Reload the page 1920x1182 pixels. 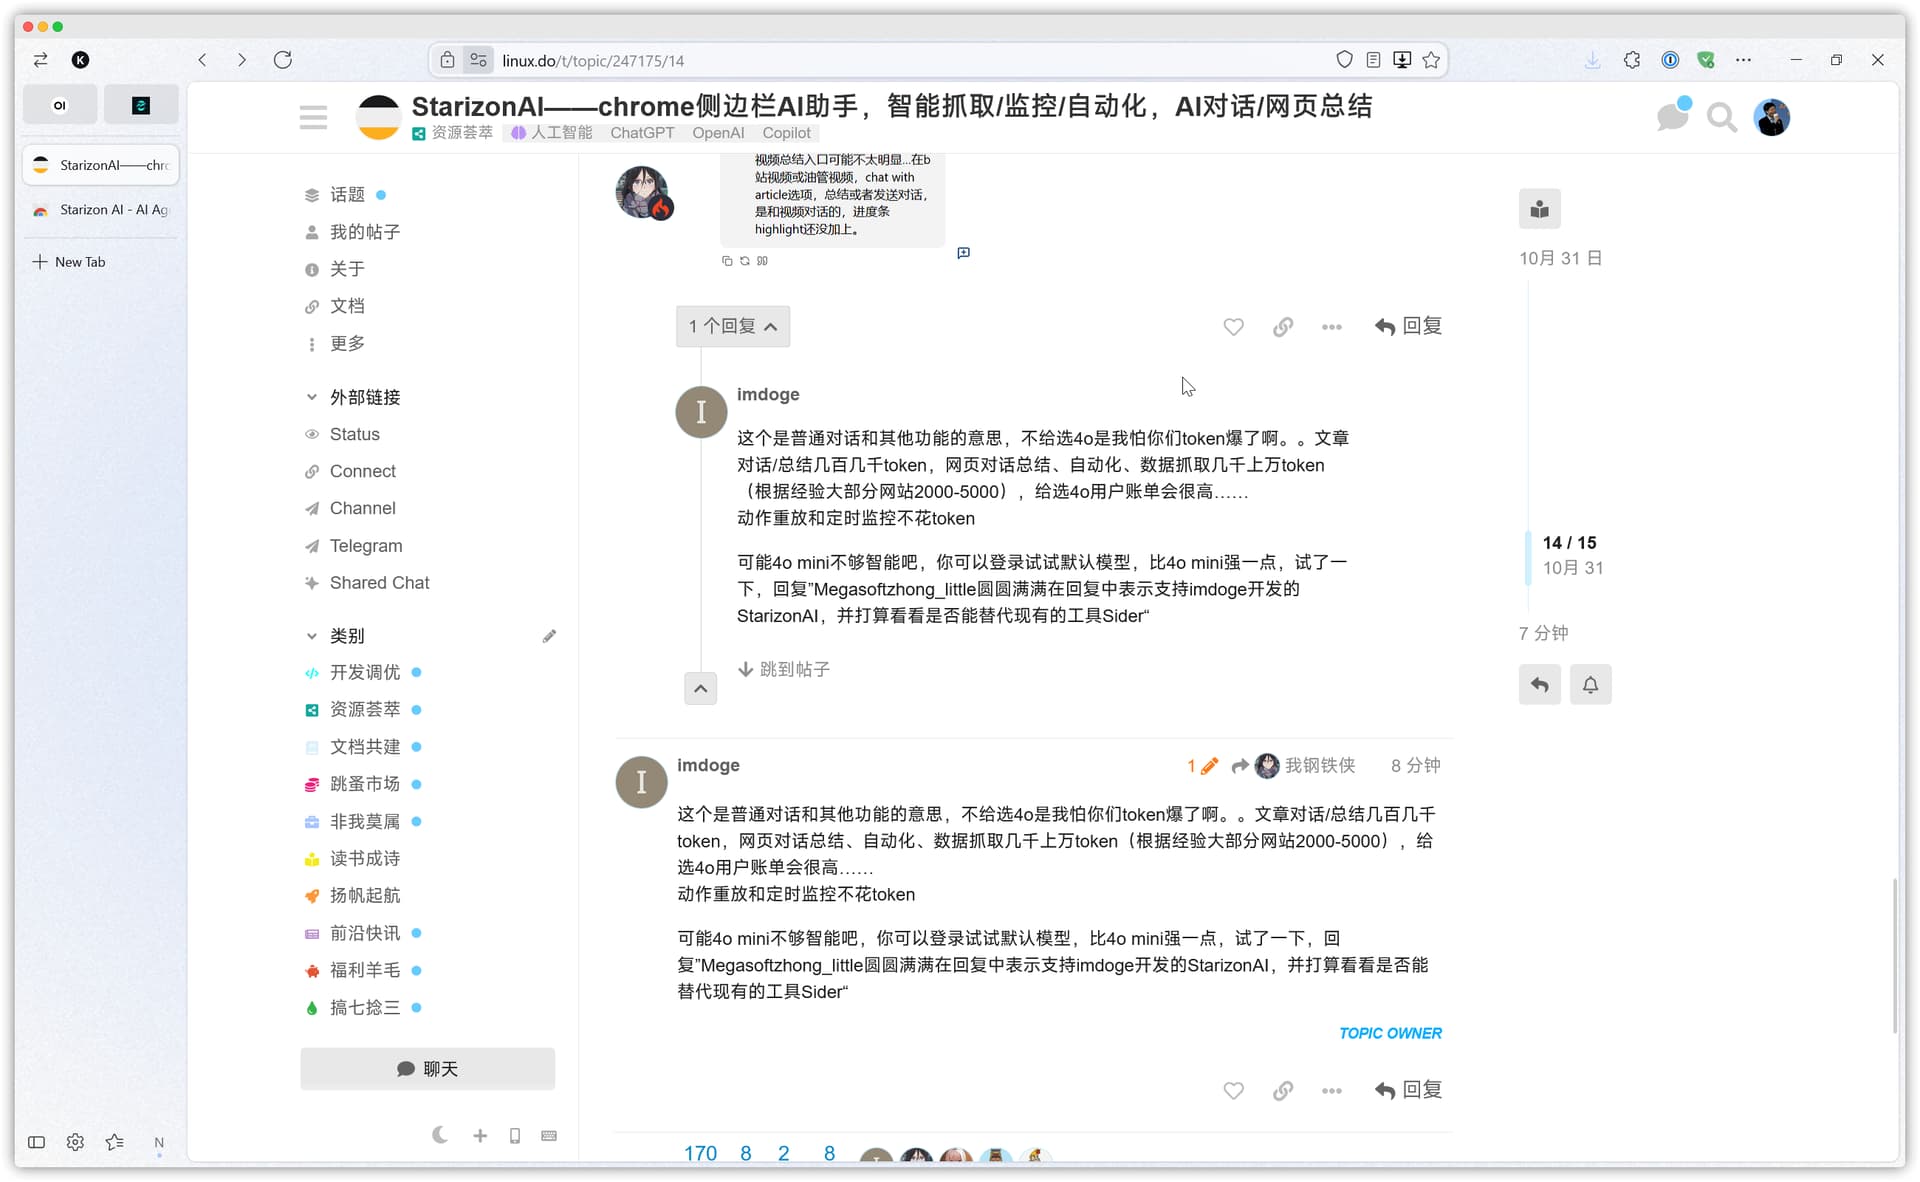(283, 60)
